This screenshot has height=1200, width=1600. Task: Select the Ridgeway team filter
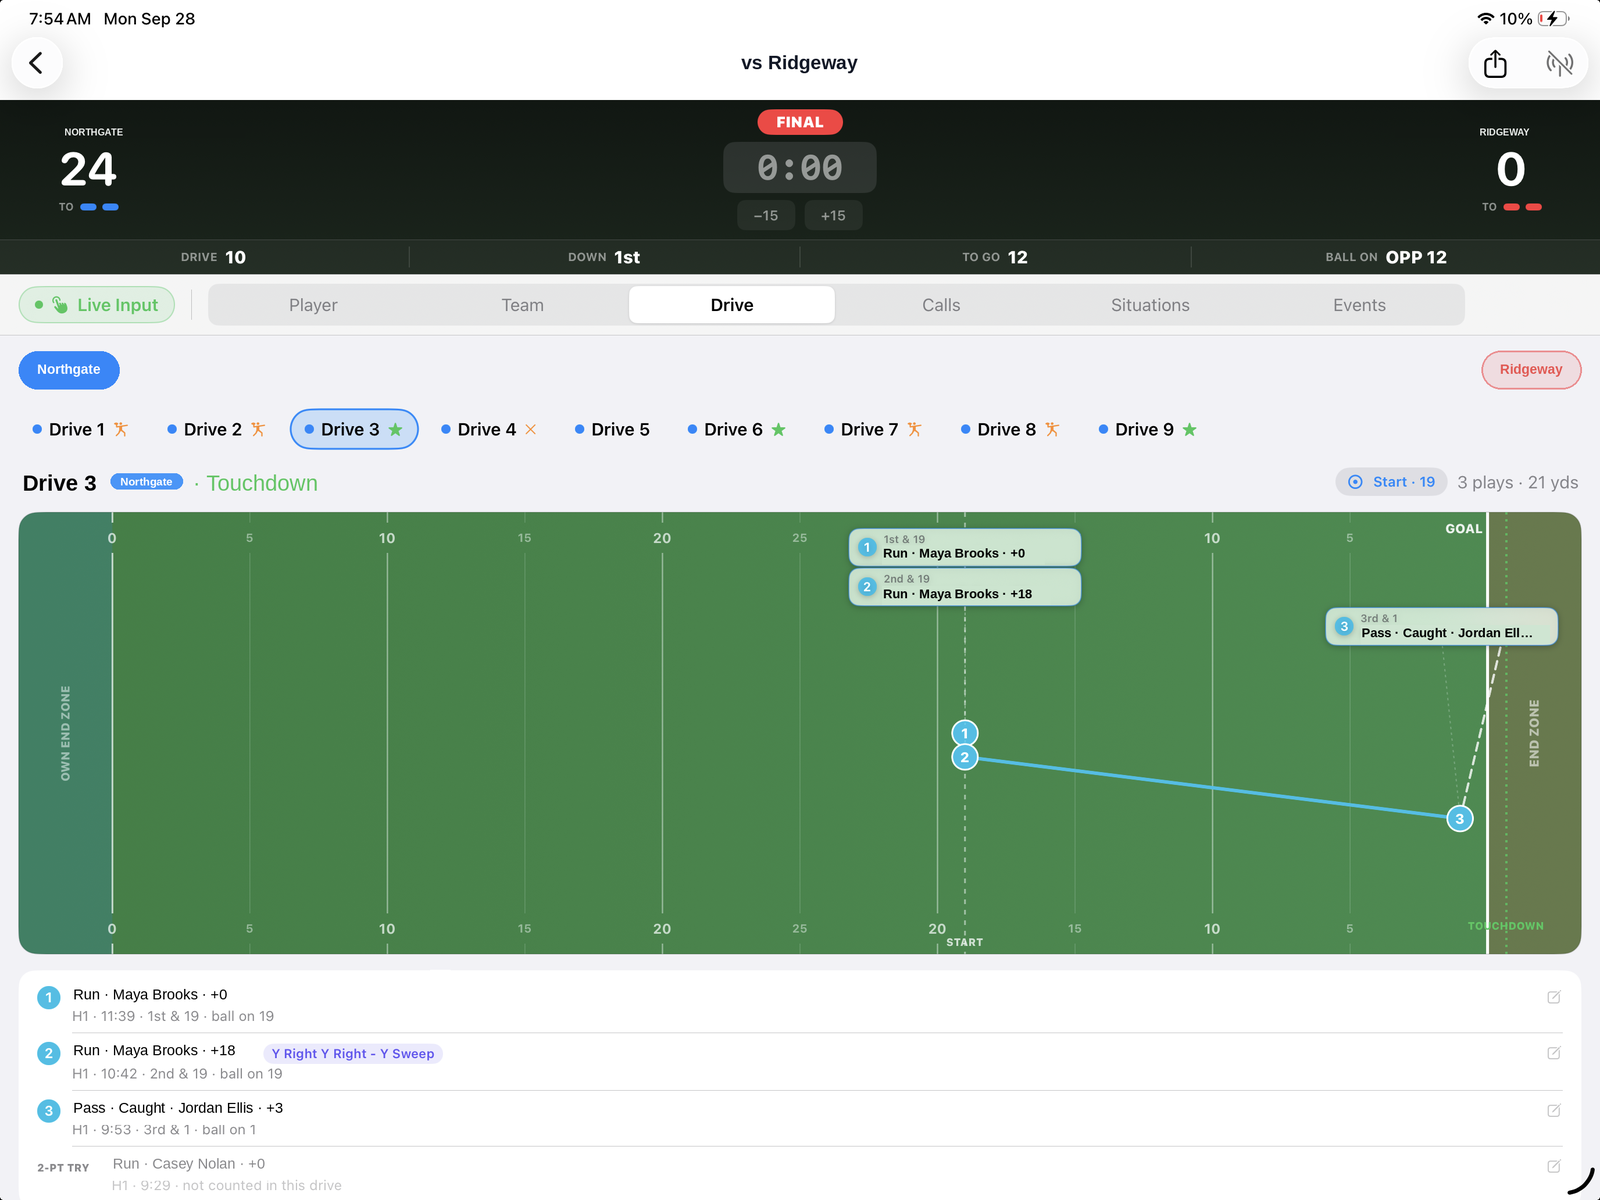point(1530,370)
